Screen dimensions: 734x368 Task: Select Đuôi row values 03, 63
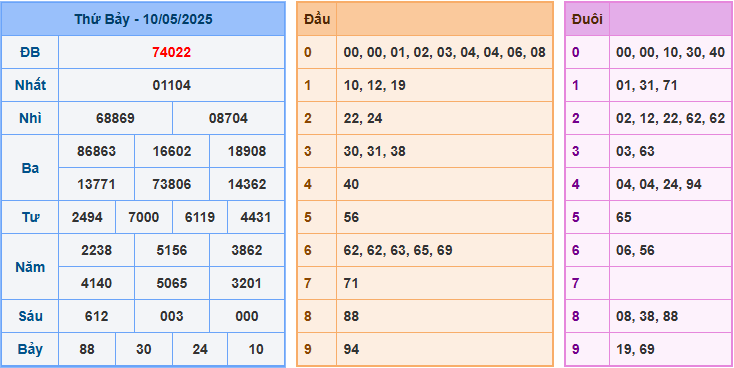pos(635,151)
